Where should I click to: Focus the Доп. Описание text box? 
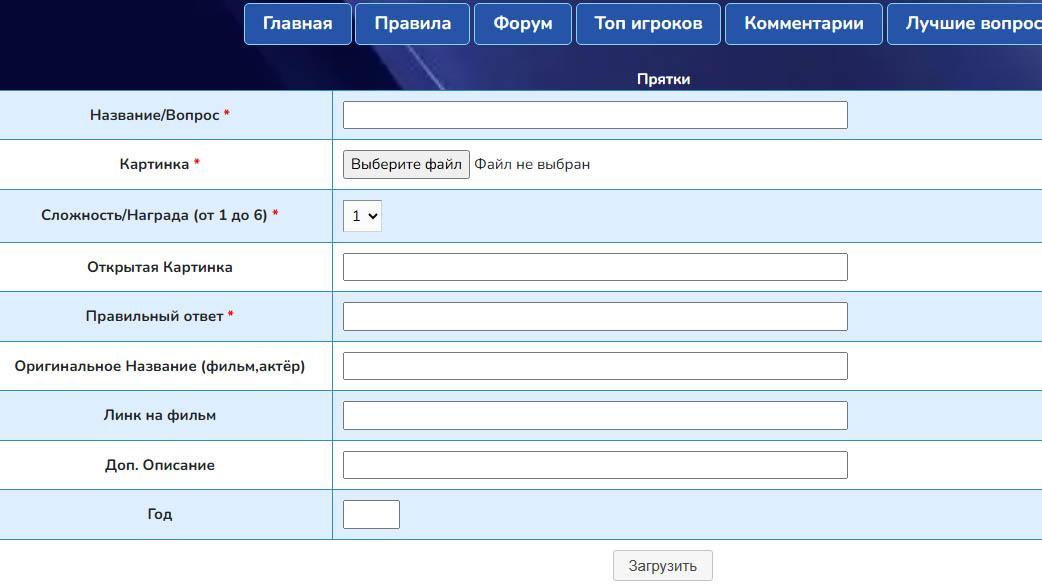click(595, 465)
